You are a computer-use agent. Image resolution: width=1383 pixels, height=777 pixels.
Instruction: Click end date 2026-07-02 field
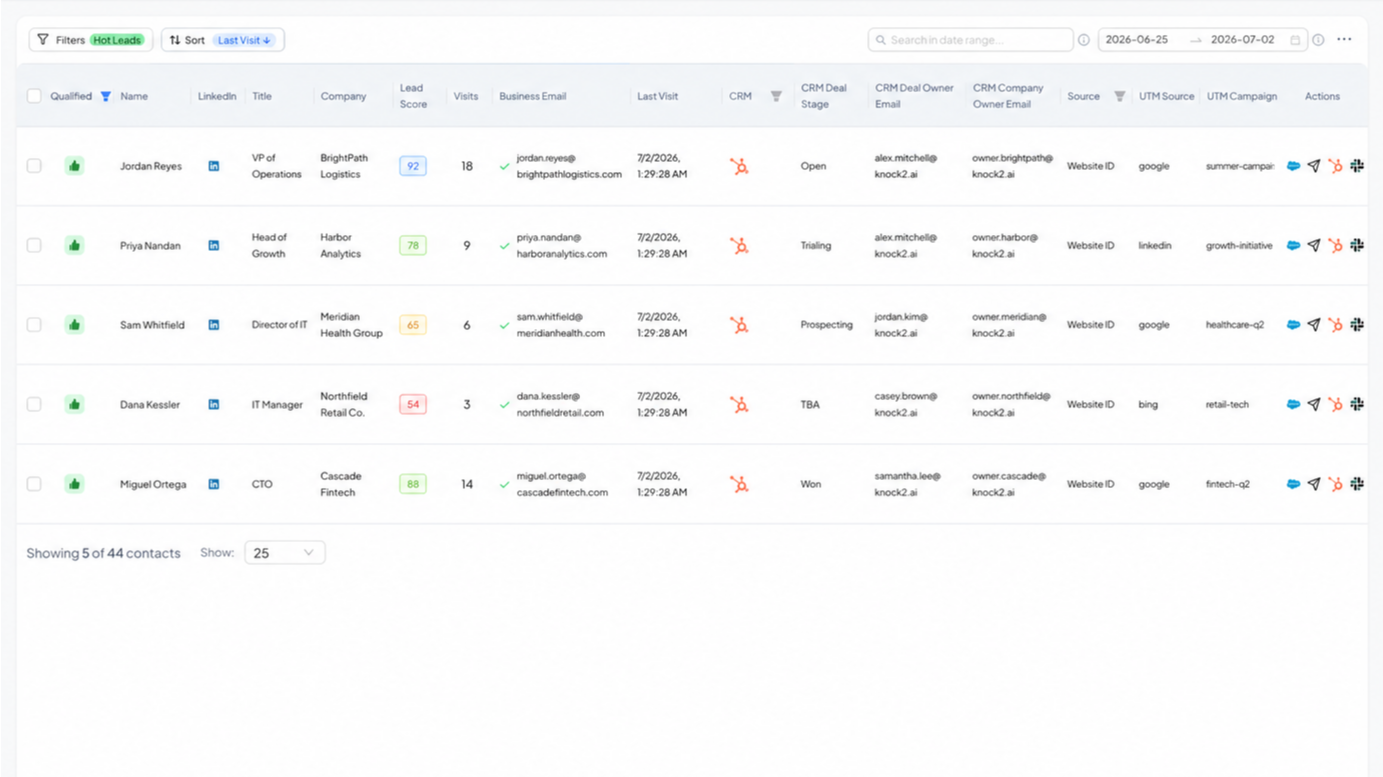(x=1243, y=40)
